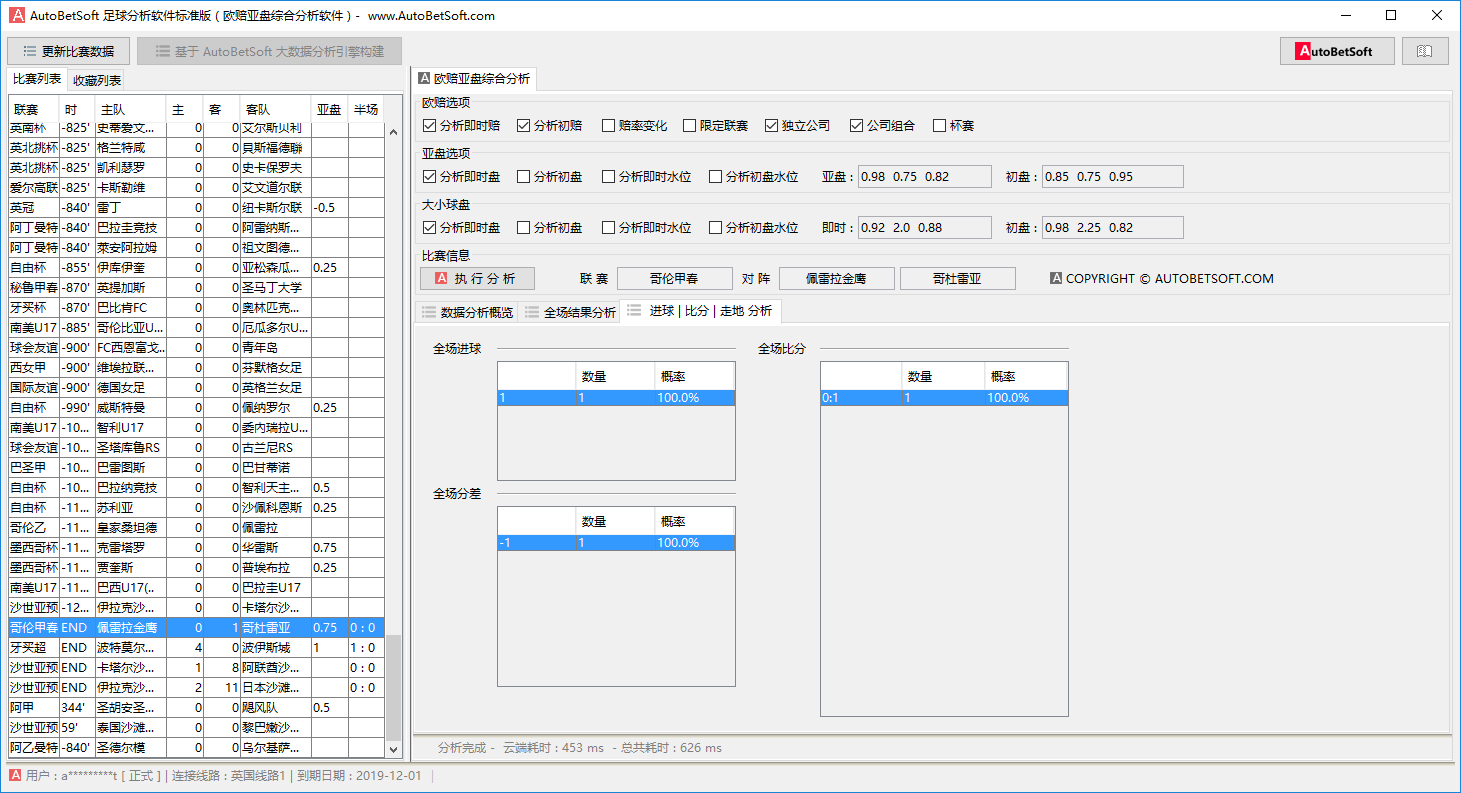Enable 杯赛 checkbox
Viewport: 1461px width, 793px height.
953,126
